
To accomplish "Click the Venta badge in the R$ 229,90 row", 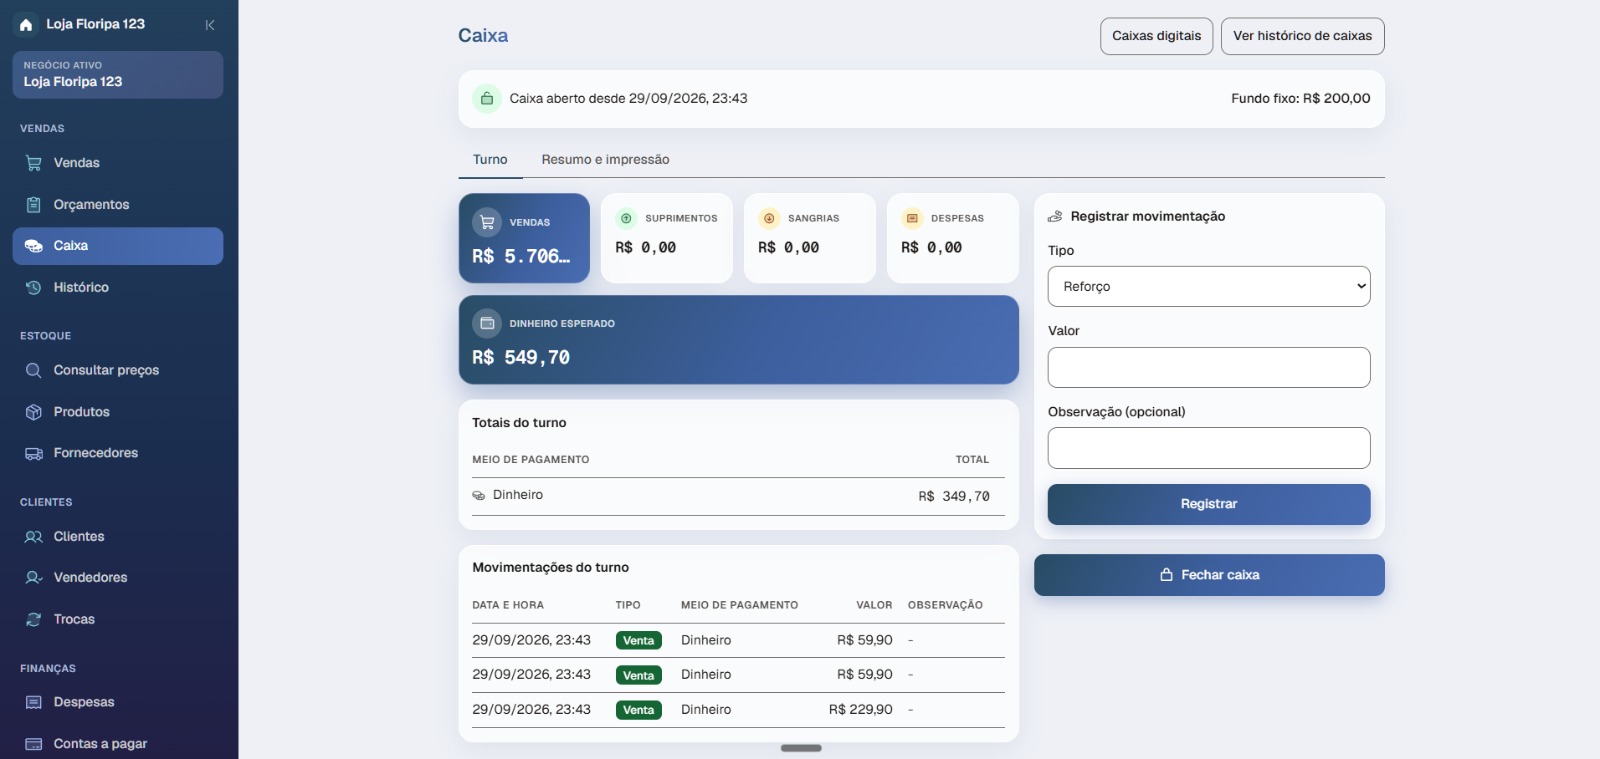I will pos(639,710).
